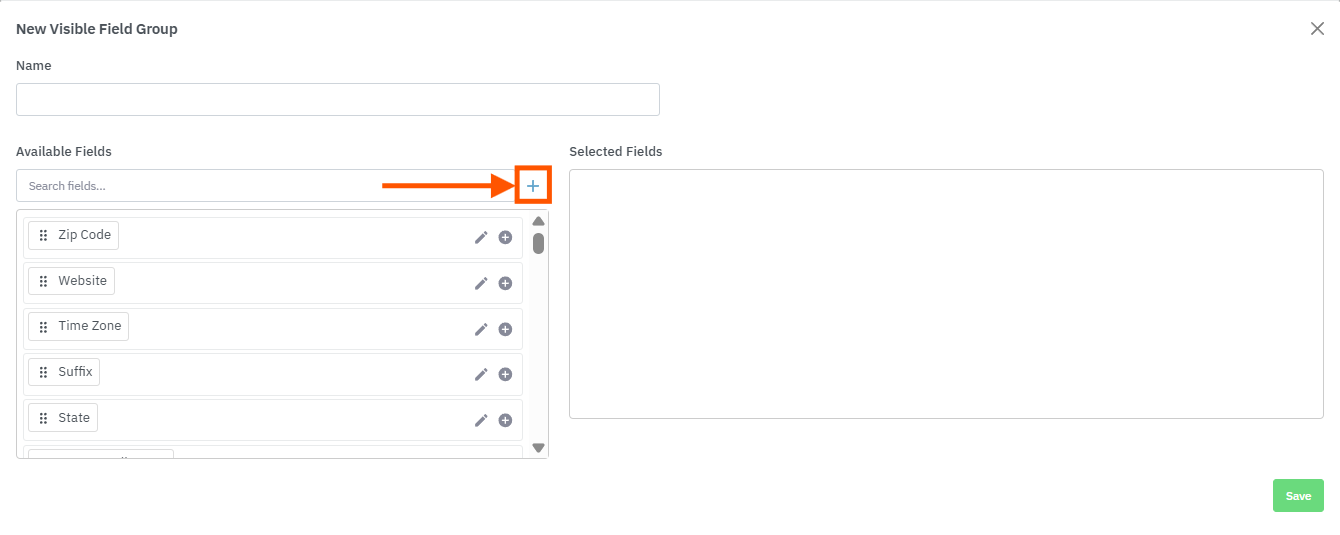
Task: Add Time Zone to selected fields
Action: pos(505,329)
